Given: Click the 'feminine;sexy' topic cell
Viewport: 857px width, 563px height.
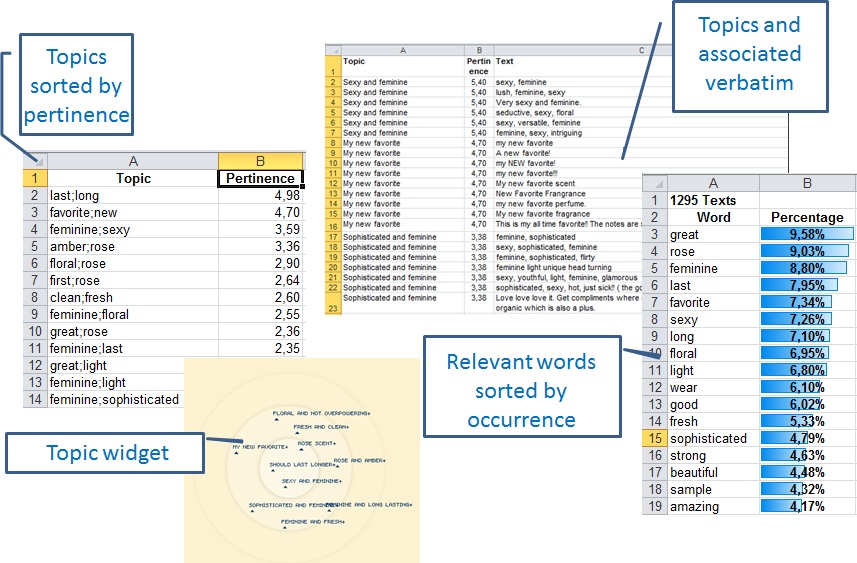Looking at the screenshot, I should [133, 230].
